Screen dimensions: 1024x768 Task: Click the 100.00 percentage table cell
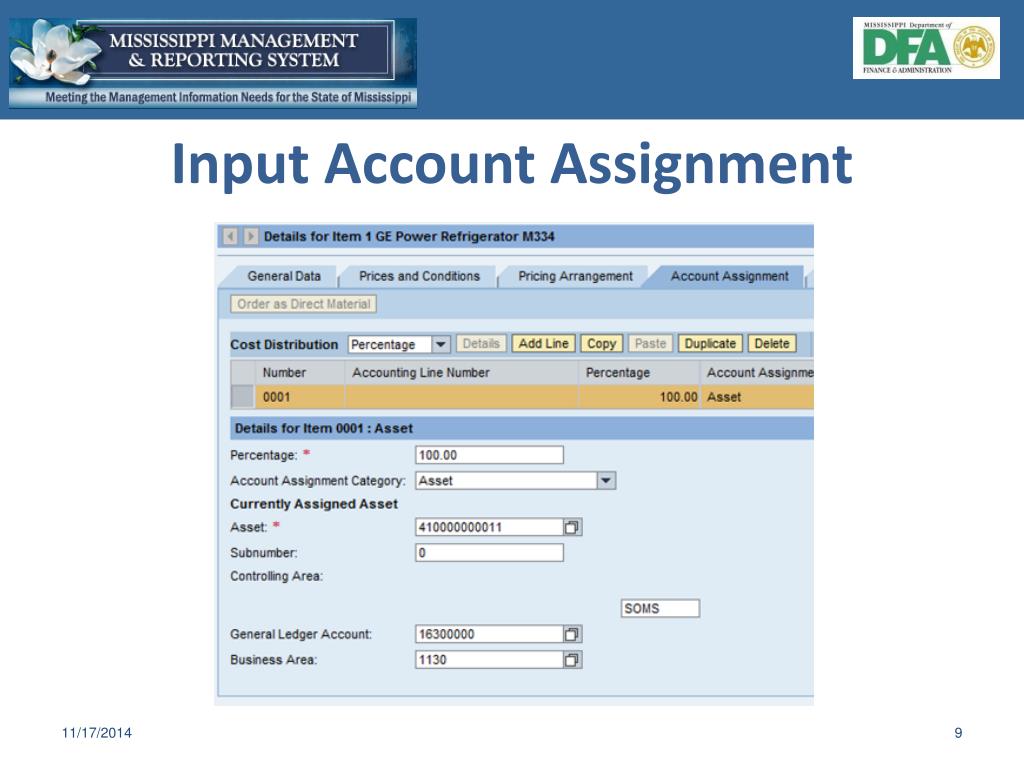pos(639,397)
